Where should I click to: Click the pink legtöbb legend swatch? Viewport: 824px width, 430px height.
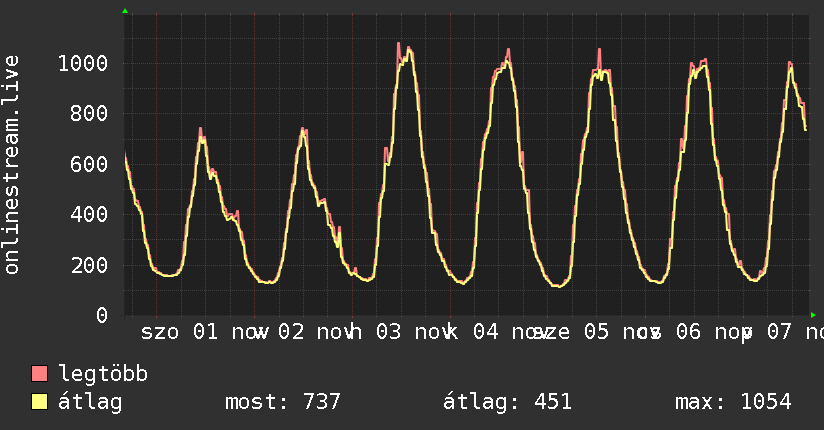click(x=39, y=374)
